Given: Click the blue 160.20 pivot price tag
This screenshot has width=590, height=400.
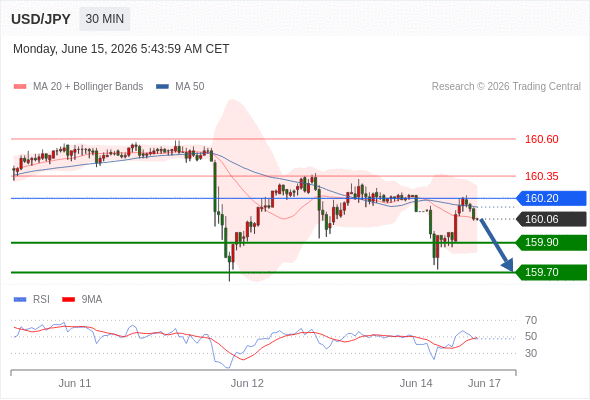Looking at the screenshot, I should click(551, 198).
